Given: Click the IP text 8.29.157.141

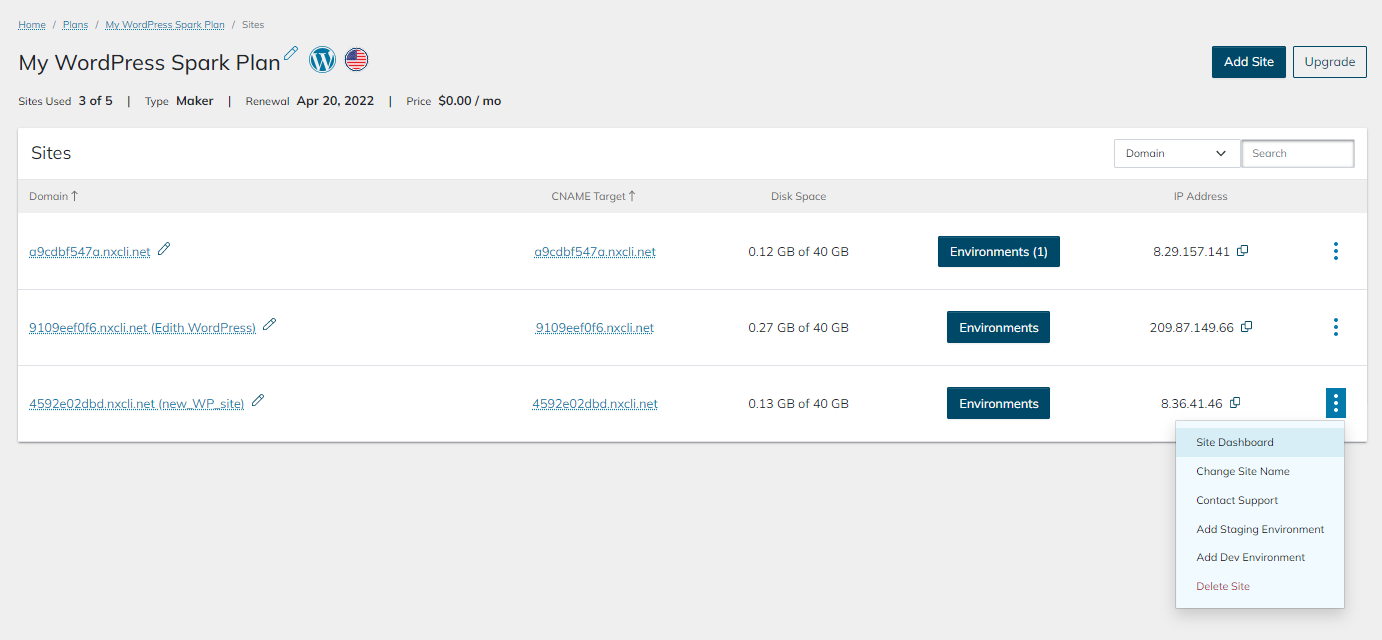Looking at the screenshot, I should pyautogui.click(x=1191, y=252).
